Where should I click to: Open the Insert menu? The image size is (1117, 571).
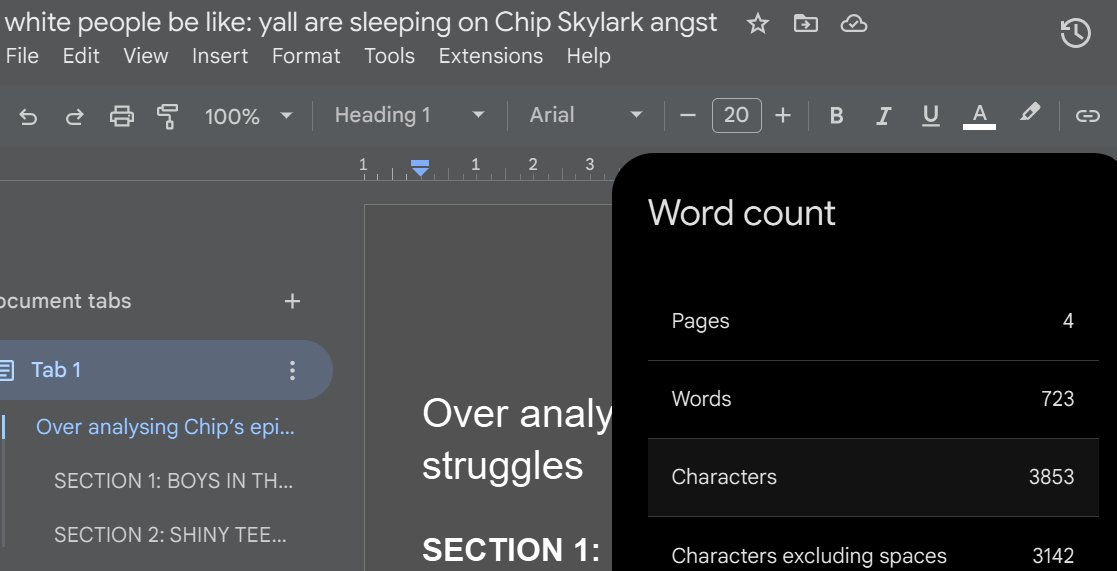(x=220, y=56)
